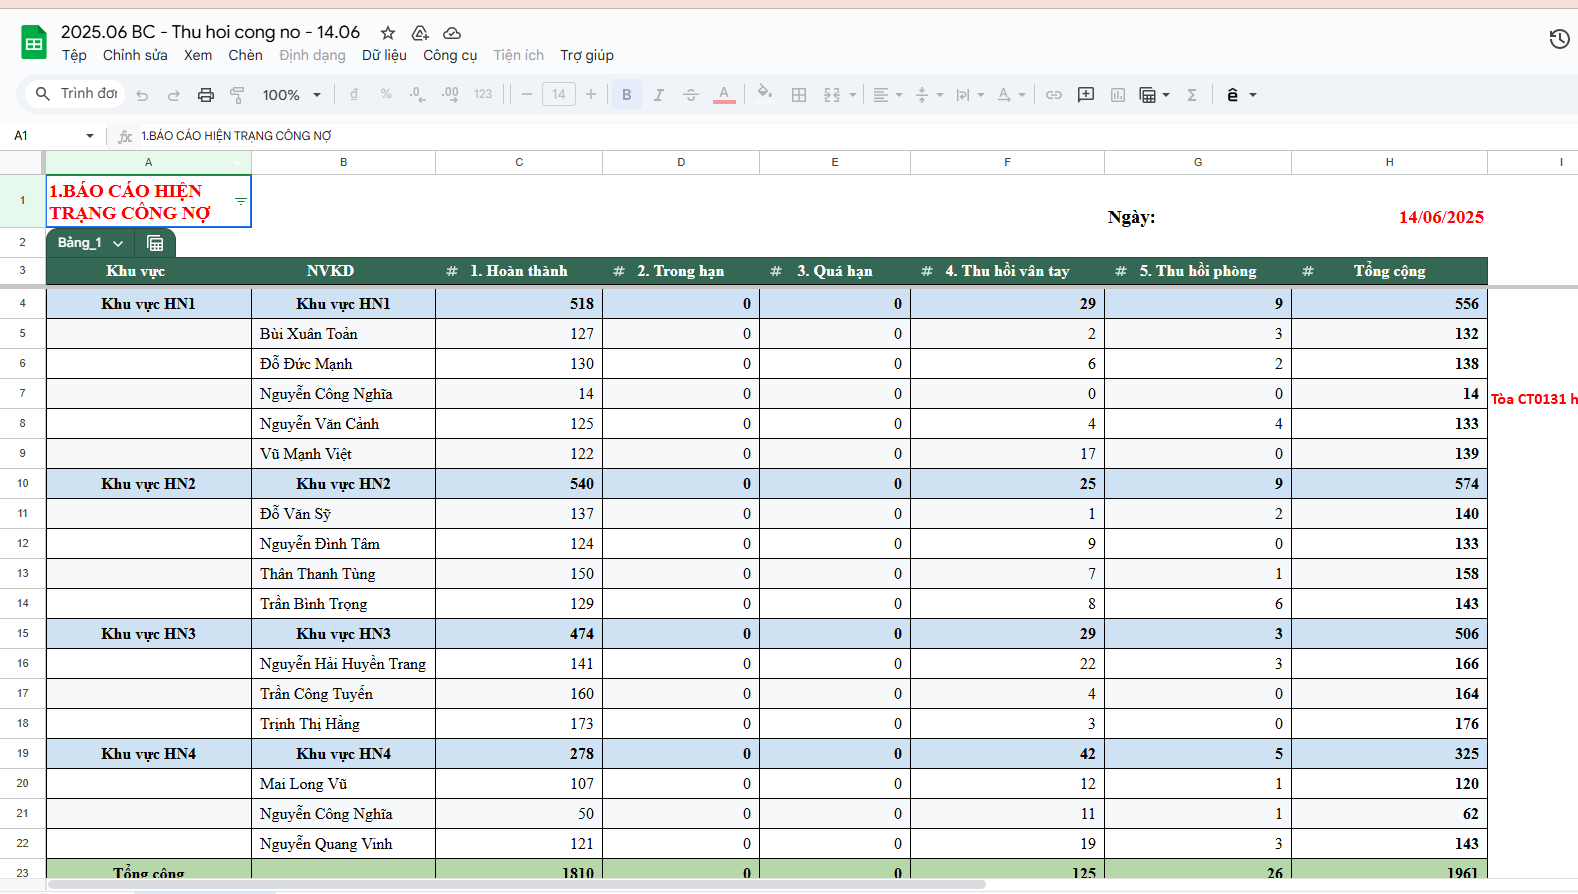Toggle bold formatting
The height and width of the screenshot is (894, 1578).
click(x=626, y=95)
